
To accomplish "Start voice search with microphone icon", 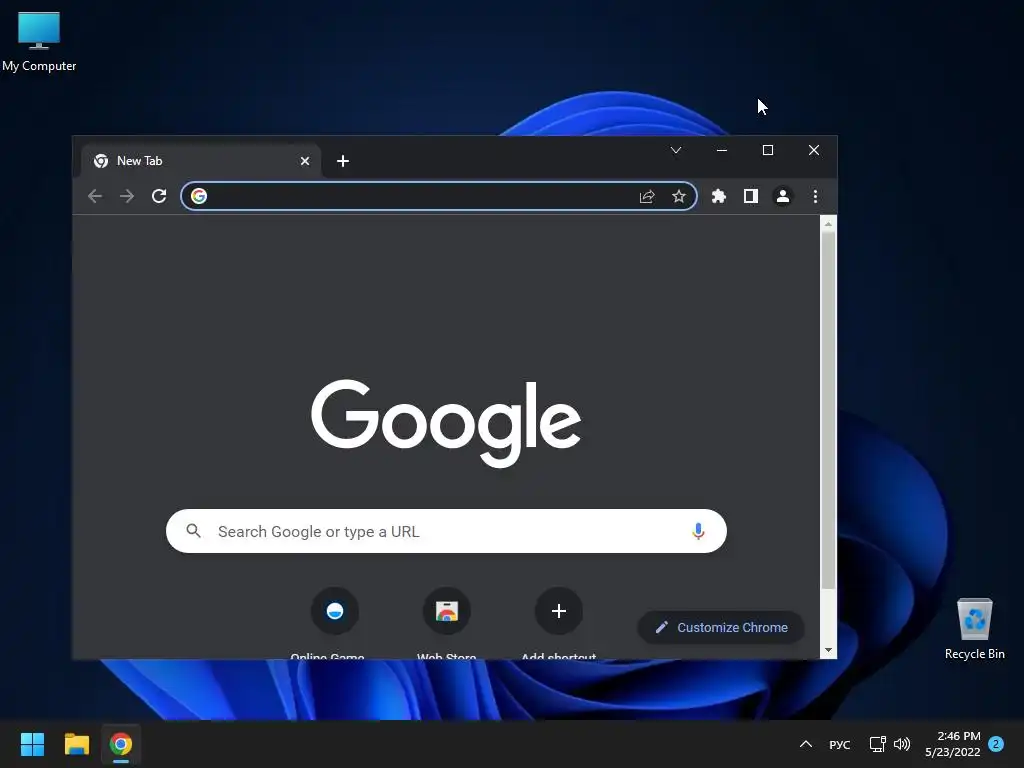I will (x=698, y=531).
